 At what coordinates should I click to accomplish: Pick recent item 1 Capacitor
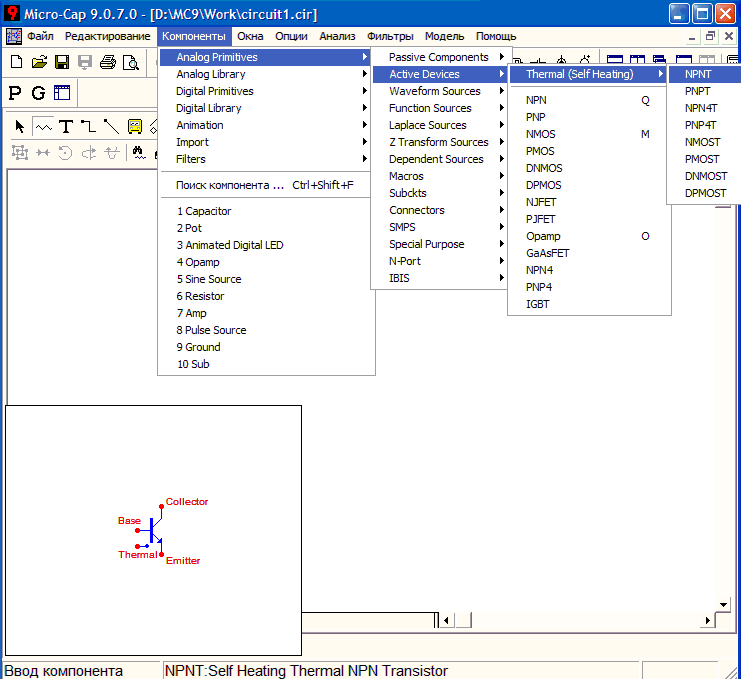[x=266, y=211]
